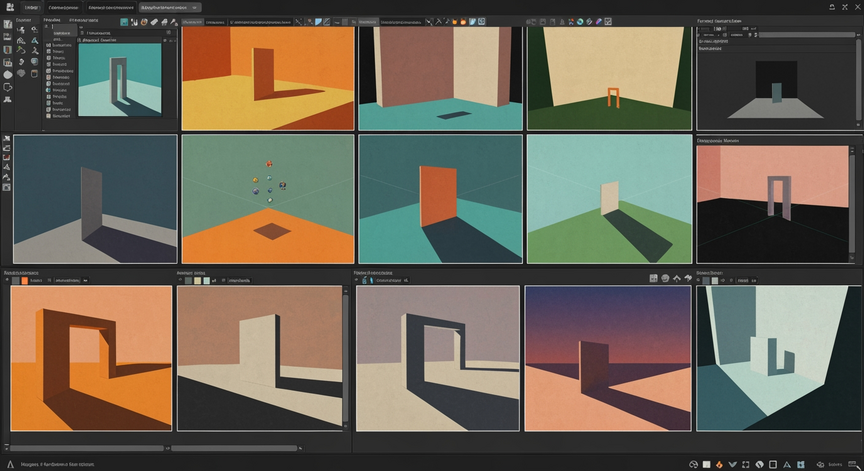Click the globe icon above the sunset viewport
The image size is (864, 471).
click(665, 278)
